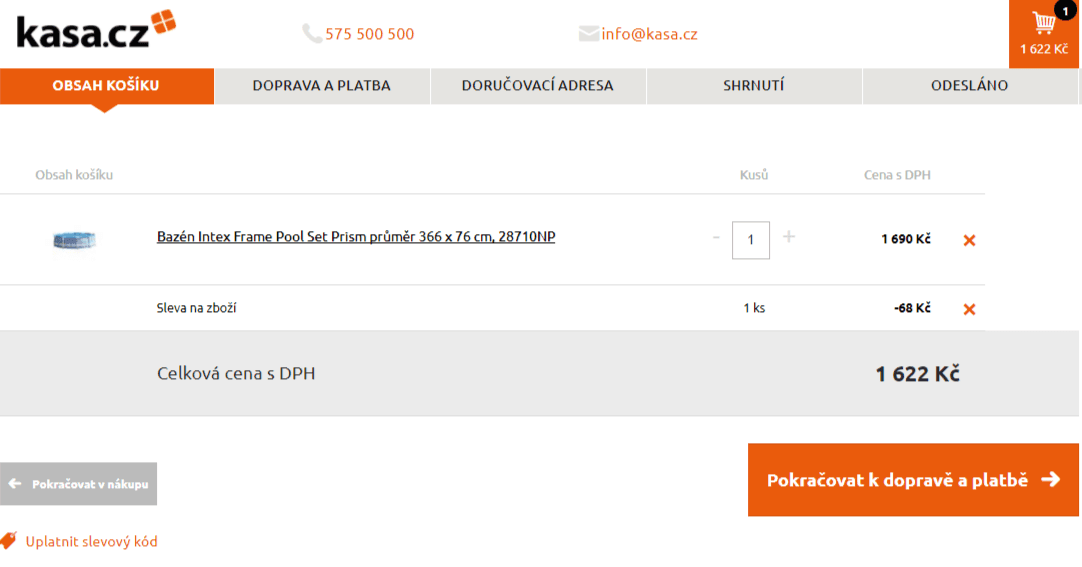Click the envelope icon beside info@kasa.cz
The width and height of the screenshot is (1082, 567).
pos(588,33)
